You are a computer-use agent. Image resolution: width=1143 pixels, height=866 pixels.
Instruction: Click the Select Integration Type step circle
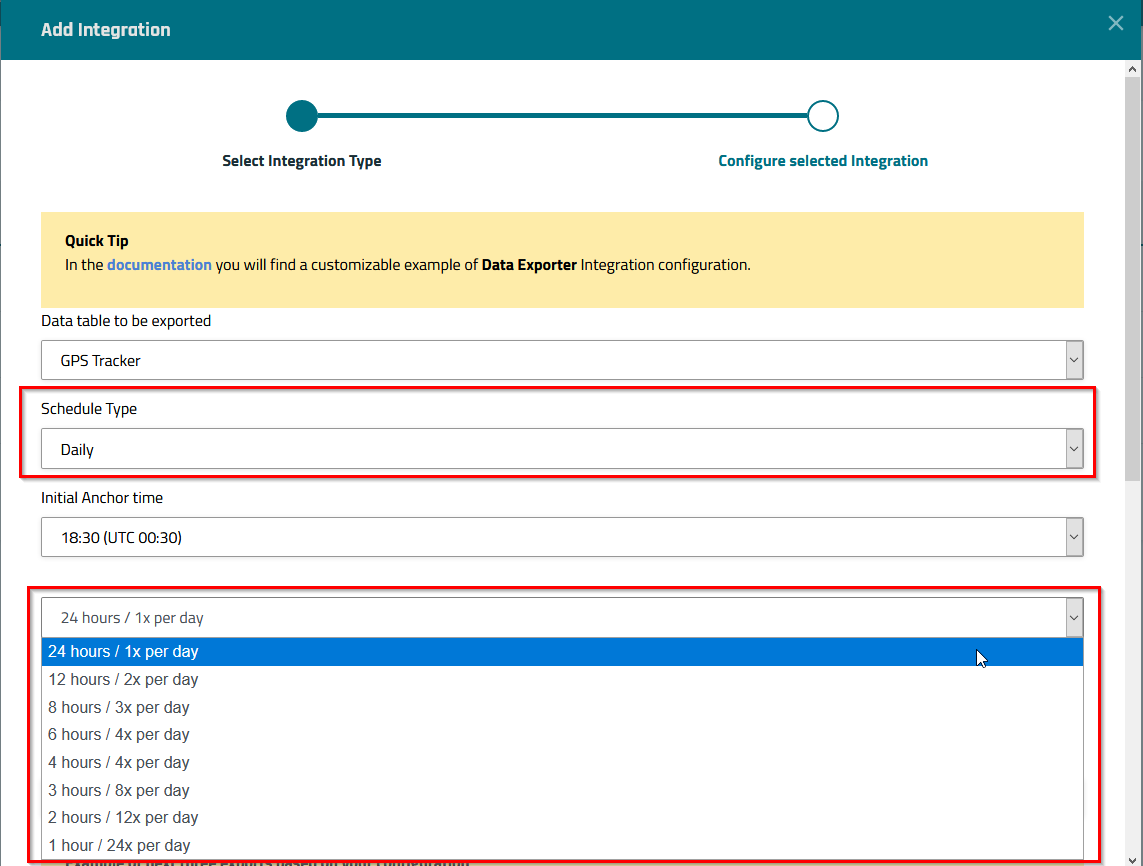(301, 116)
